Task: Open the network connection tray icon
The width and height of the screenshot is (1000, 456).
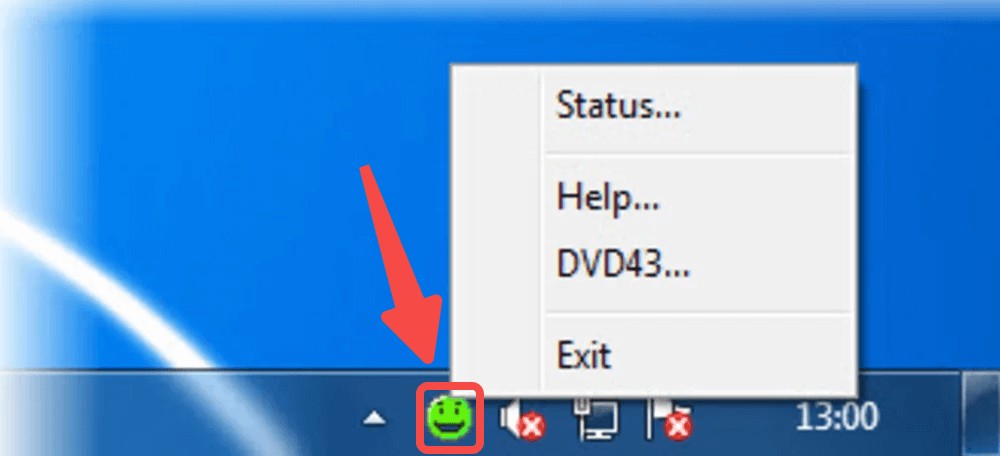Action: pos(596,417)
